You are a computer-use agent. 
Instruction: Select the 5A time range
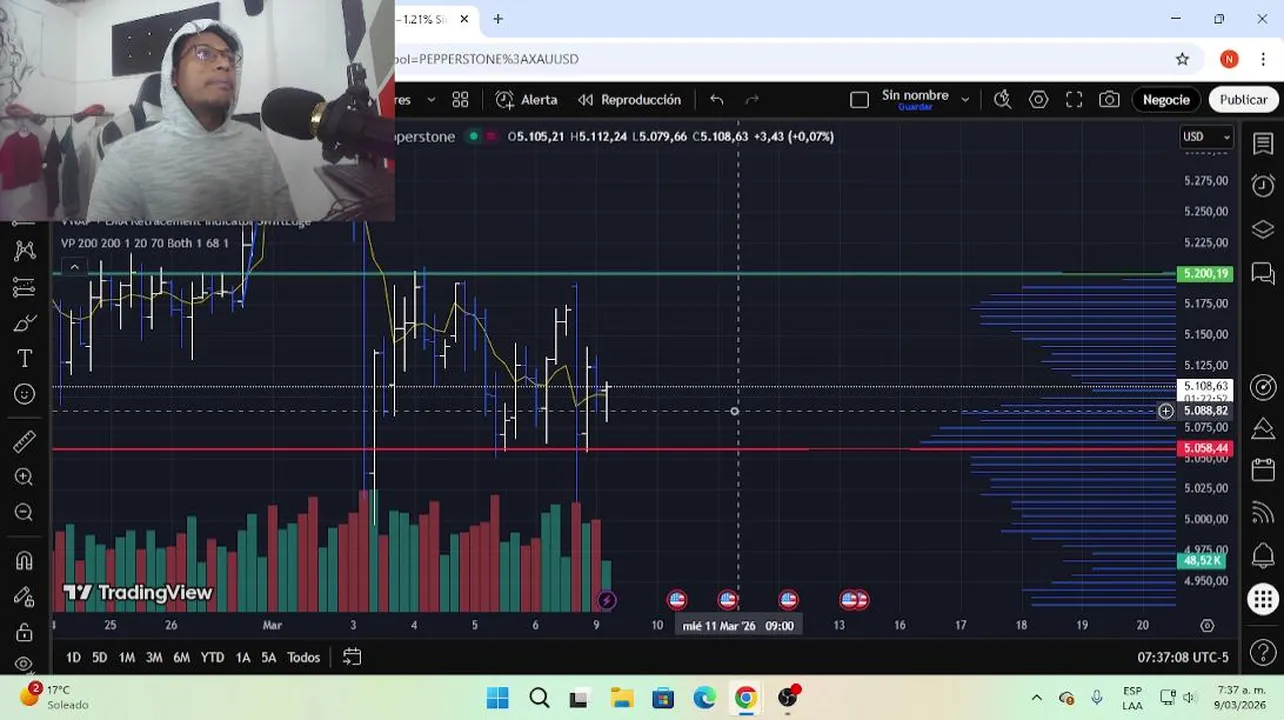(x=268, y=657)
